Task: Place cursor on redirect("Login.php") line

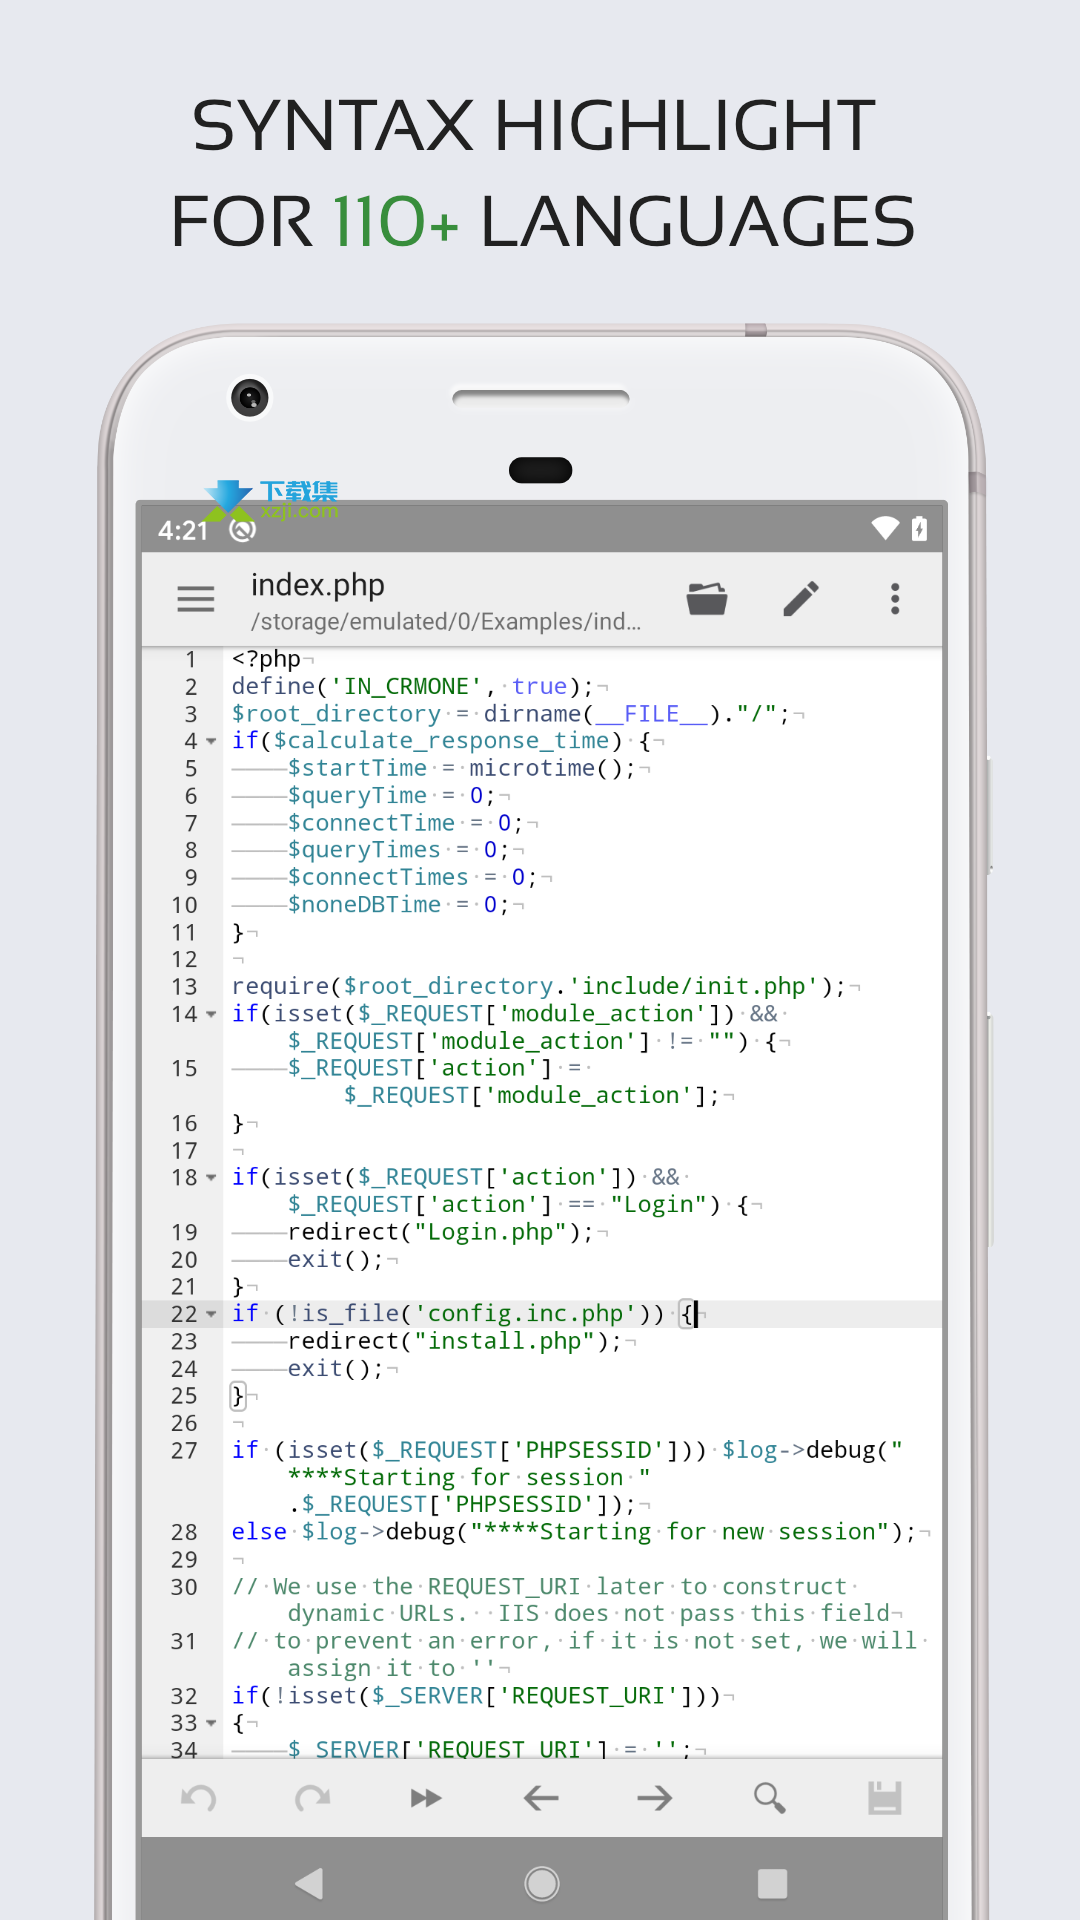Action: tap(440, 1232)
